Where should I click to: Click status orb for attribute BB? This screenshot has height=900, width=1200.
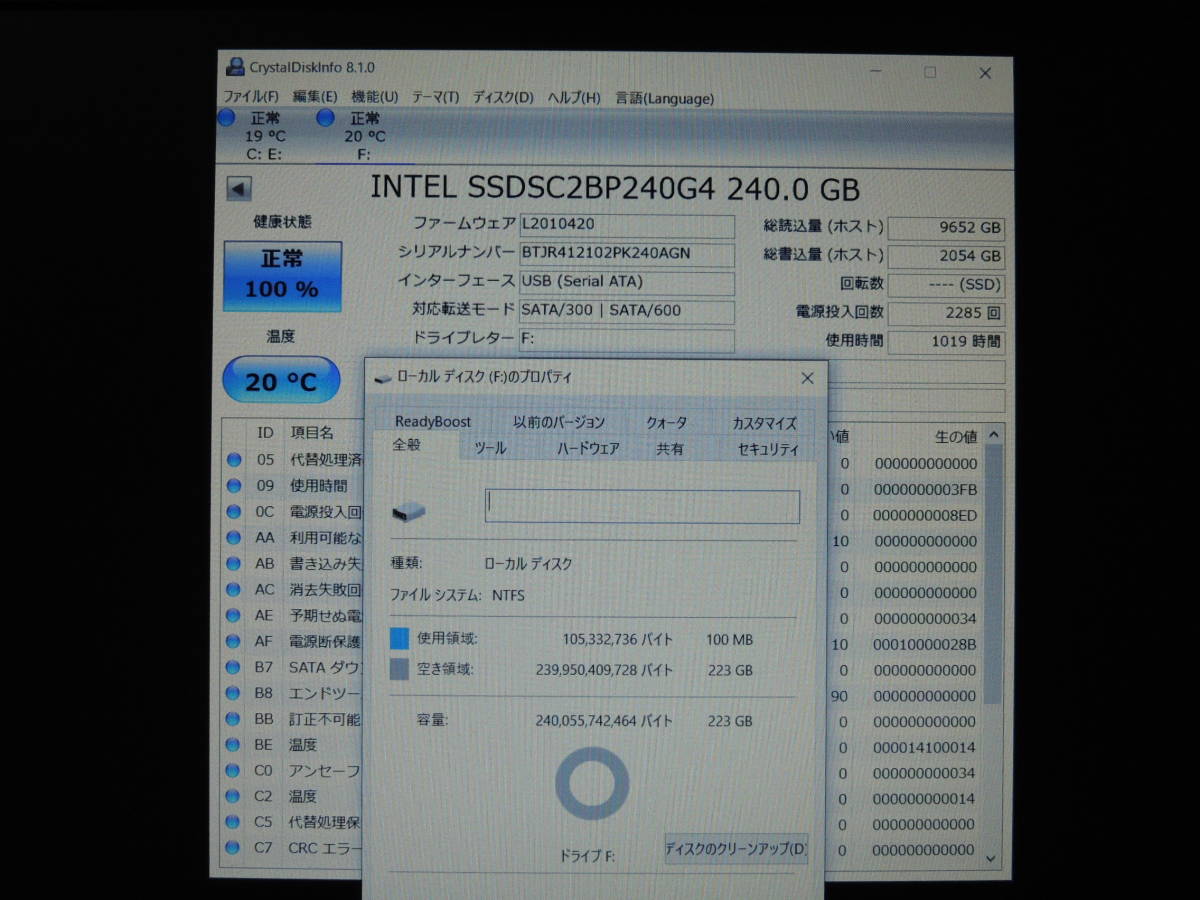click(x=234, y=719)
